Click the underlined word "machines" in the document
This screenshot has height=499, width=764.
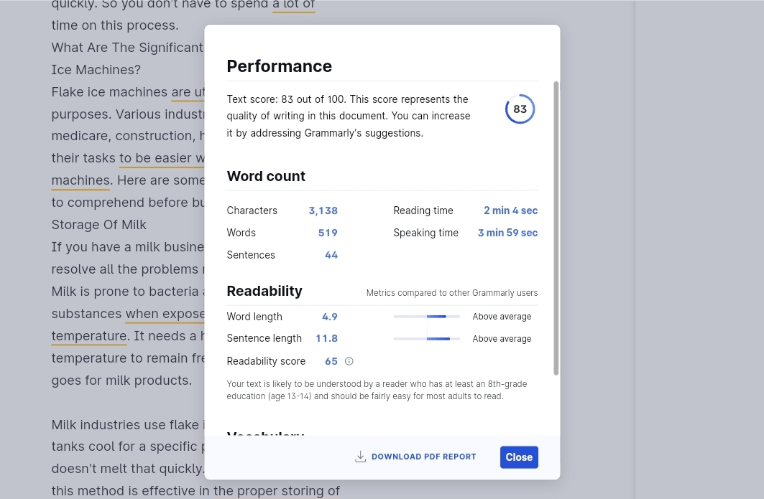[80, 180]
